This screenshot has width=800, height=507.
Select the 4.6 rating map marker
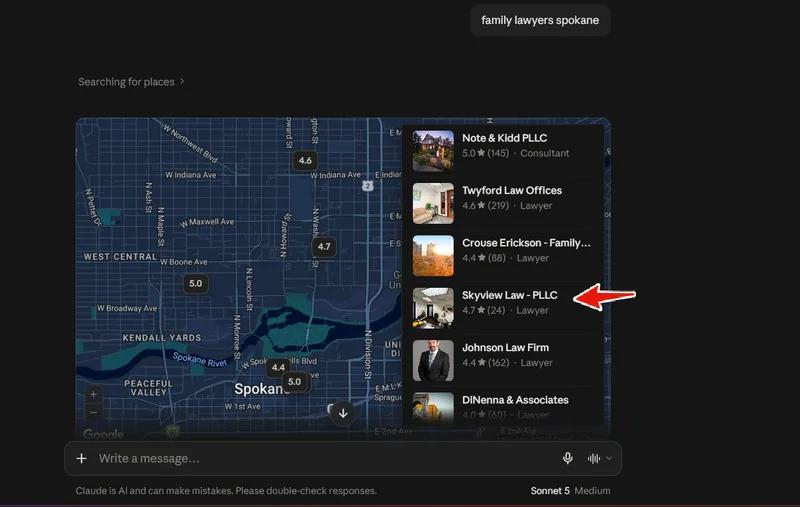[x=305, y=161]
